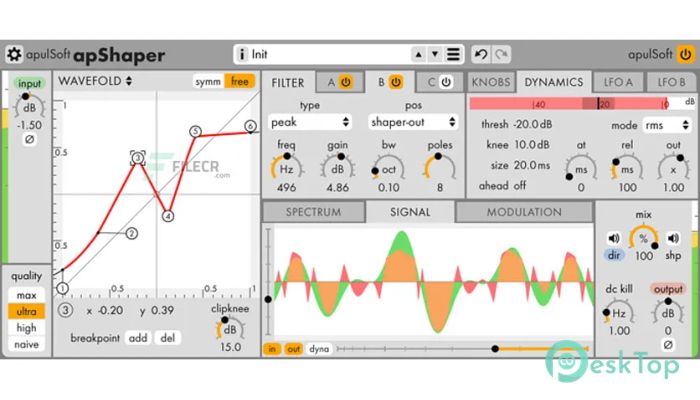Image resolution: width=700 pixels, height=400 pixels.
Task: Undo the last change
Action: (x=481, y=54)
